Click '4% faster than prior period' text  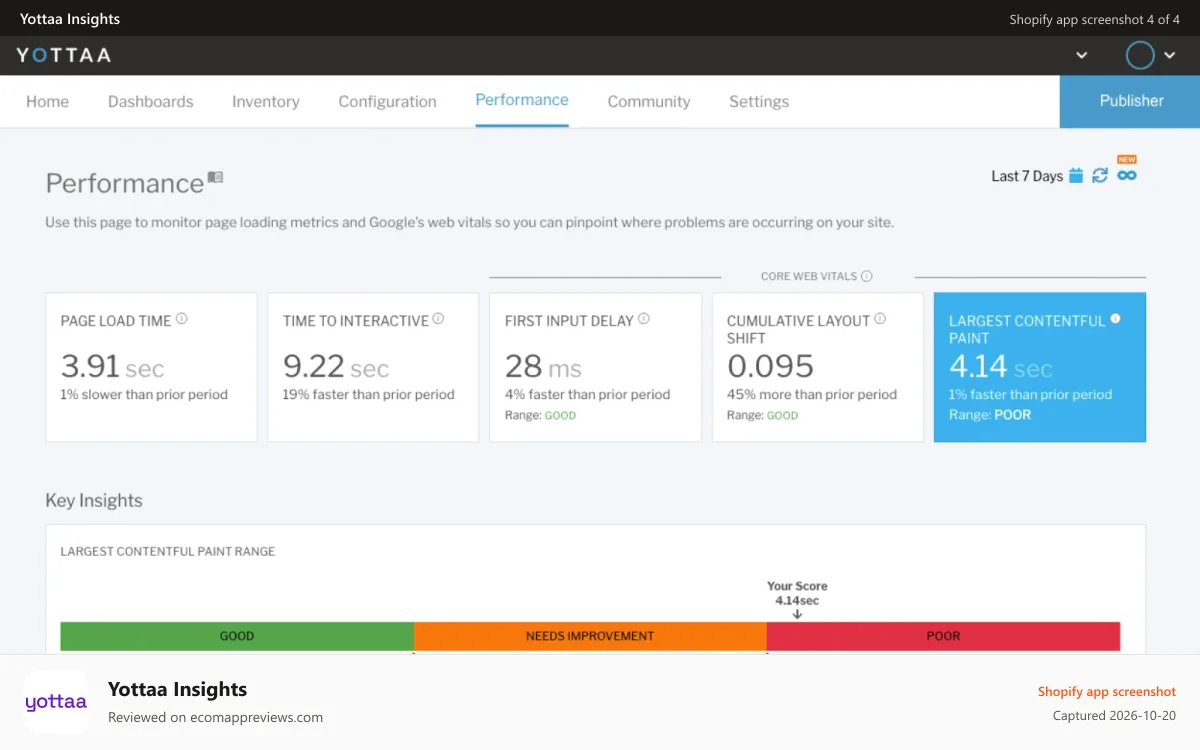coord(588,394)
